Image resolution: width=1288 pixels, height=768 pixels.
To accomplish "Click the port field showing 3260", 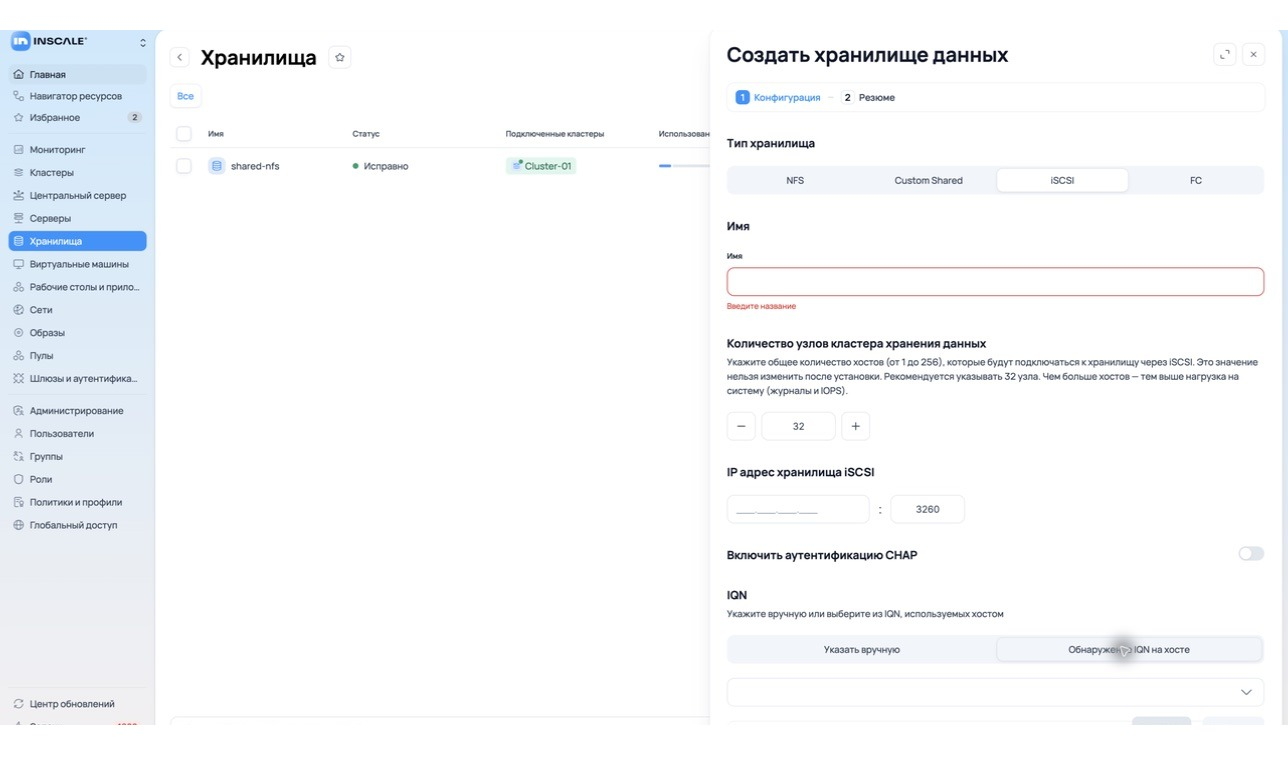I will 928,509.
